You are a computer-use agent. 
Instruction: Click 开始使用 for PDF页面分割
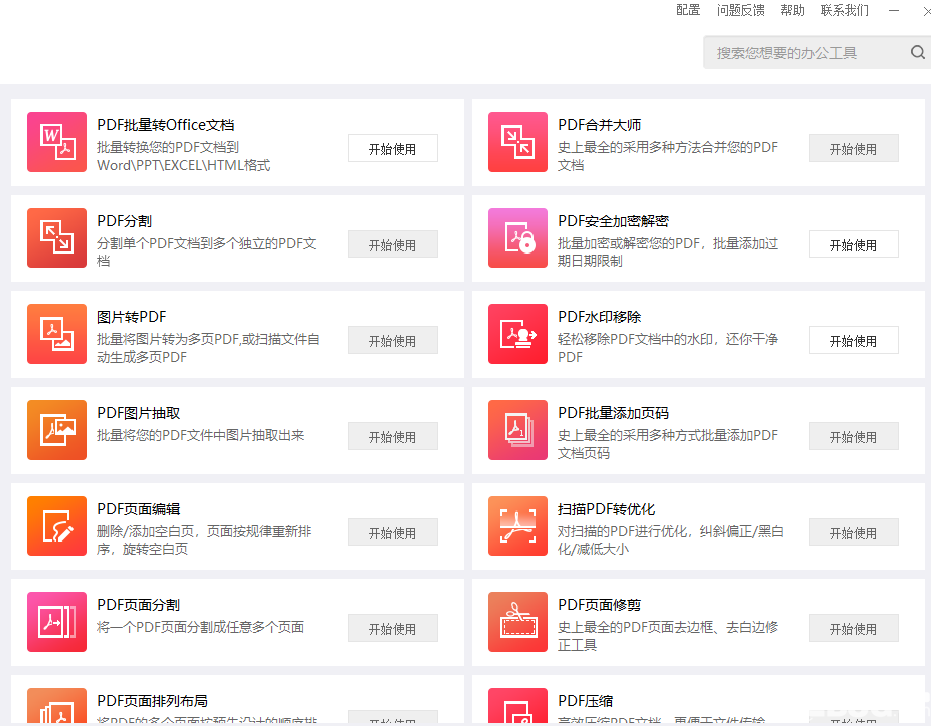392,628
